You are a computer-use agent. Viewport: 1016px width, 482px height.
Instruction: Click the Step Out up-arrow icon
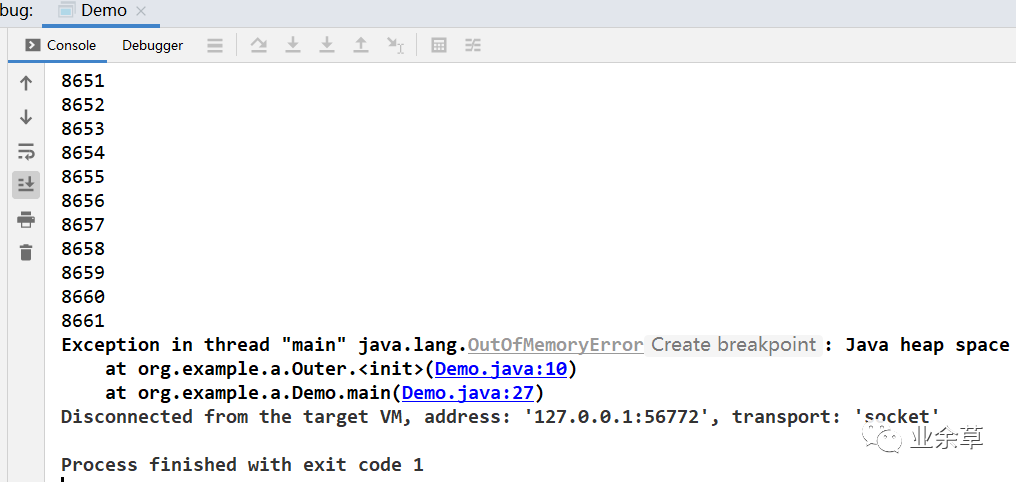coord(361,45)
